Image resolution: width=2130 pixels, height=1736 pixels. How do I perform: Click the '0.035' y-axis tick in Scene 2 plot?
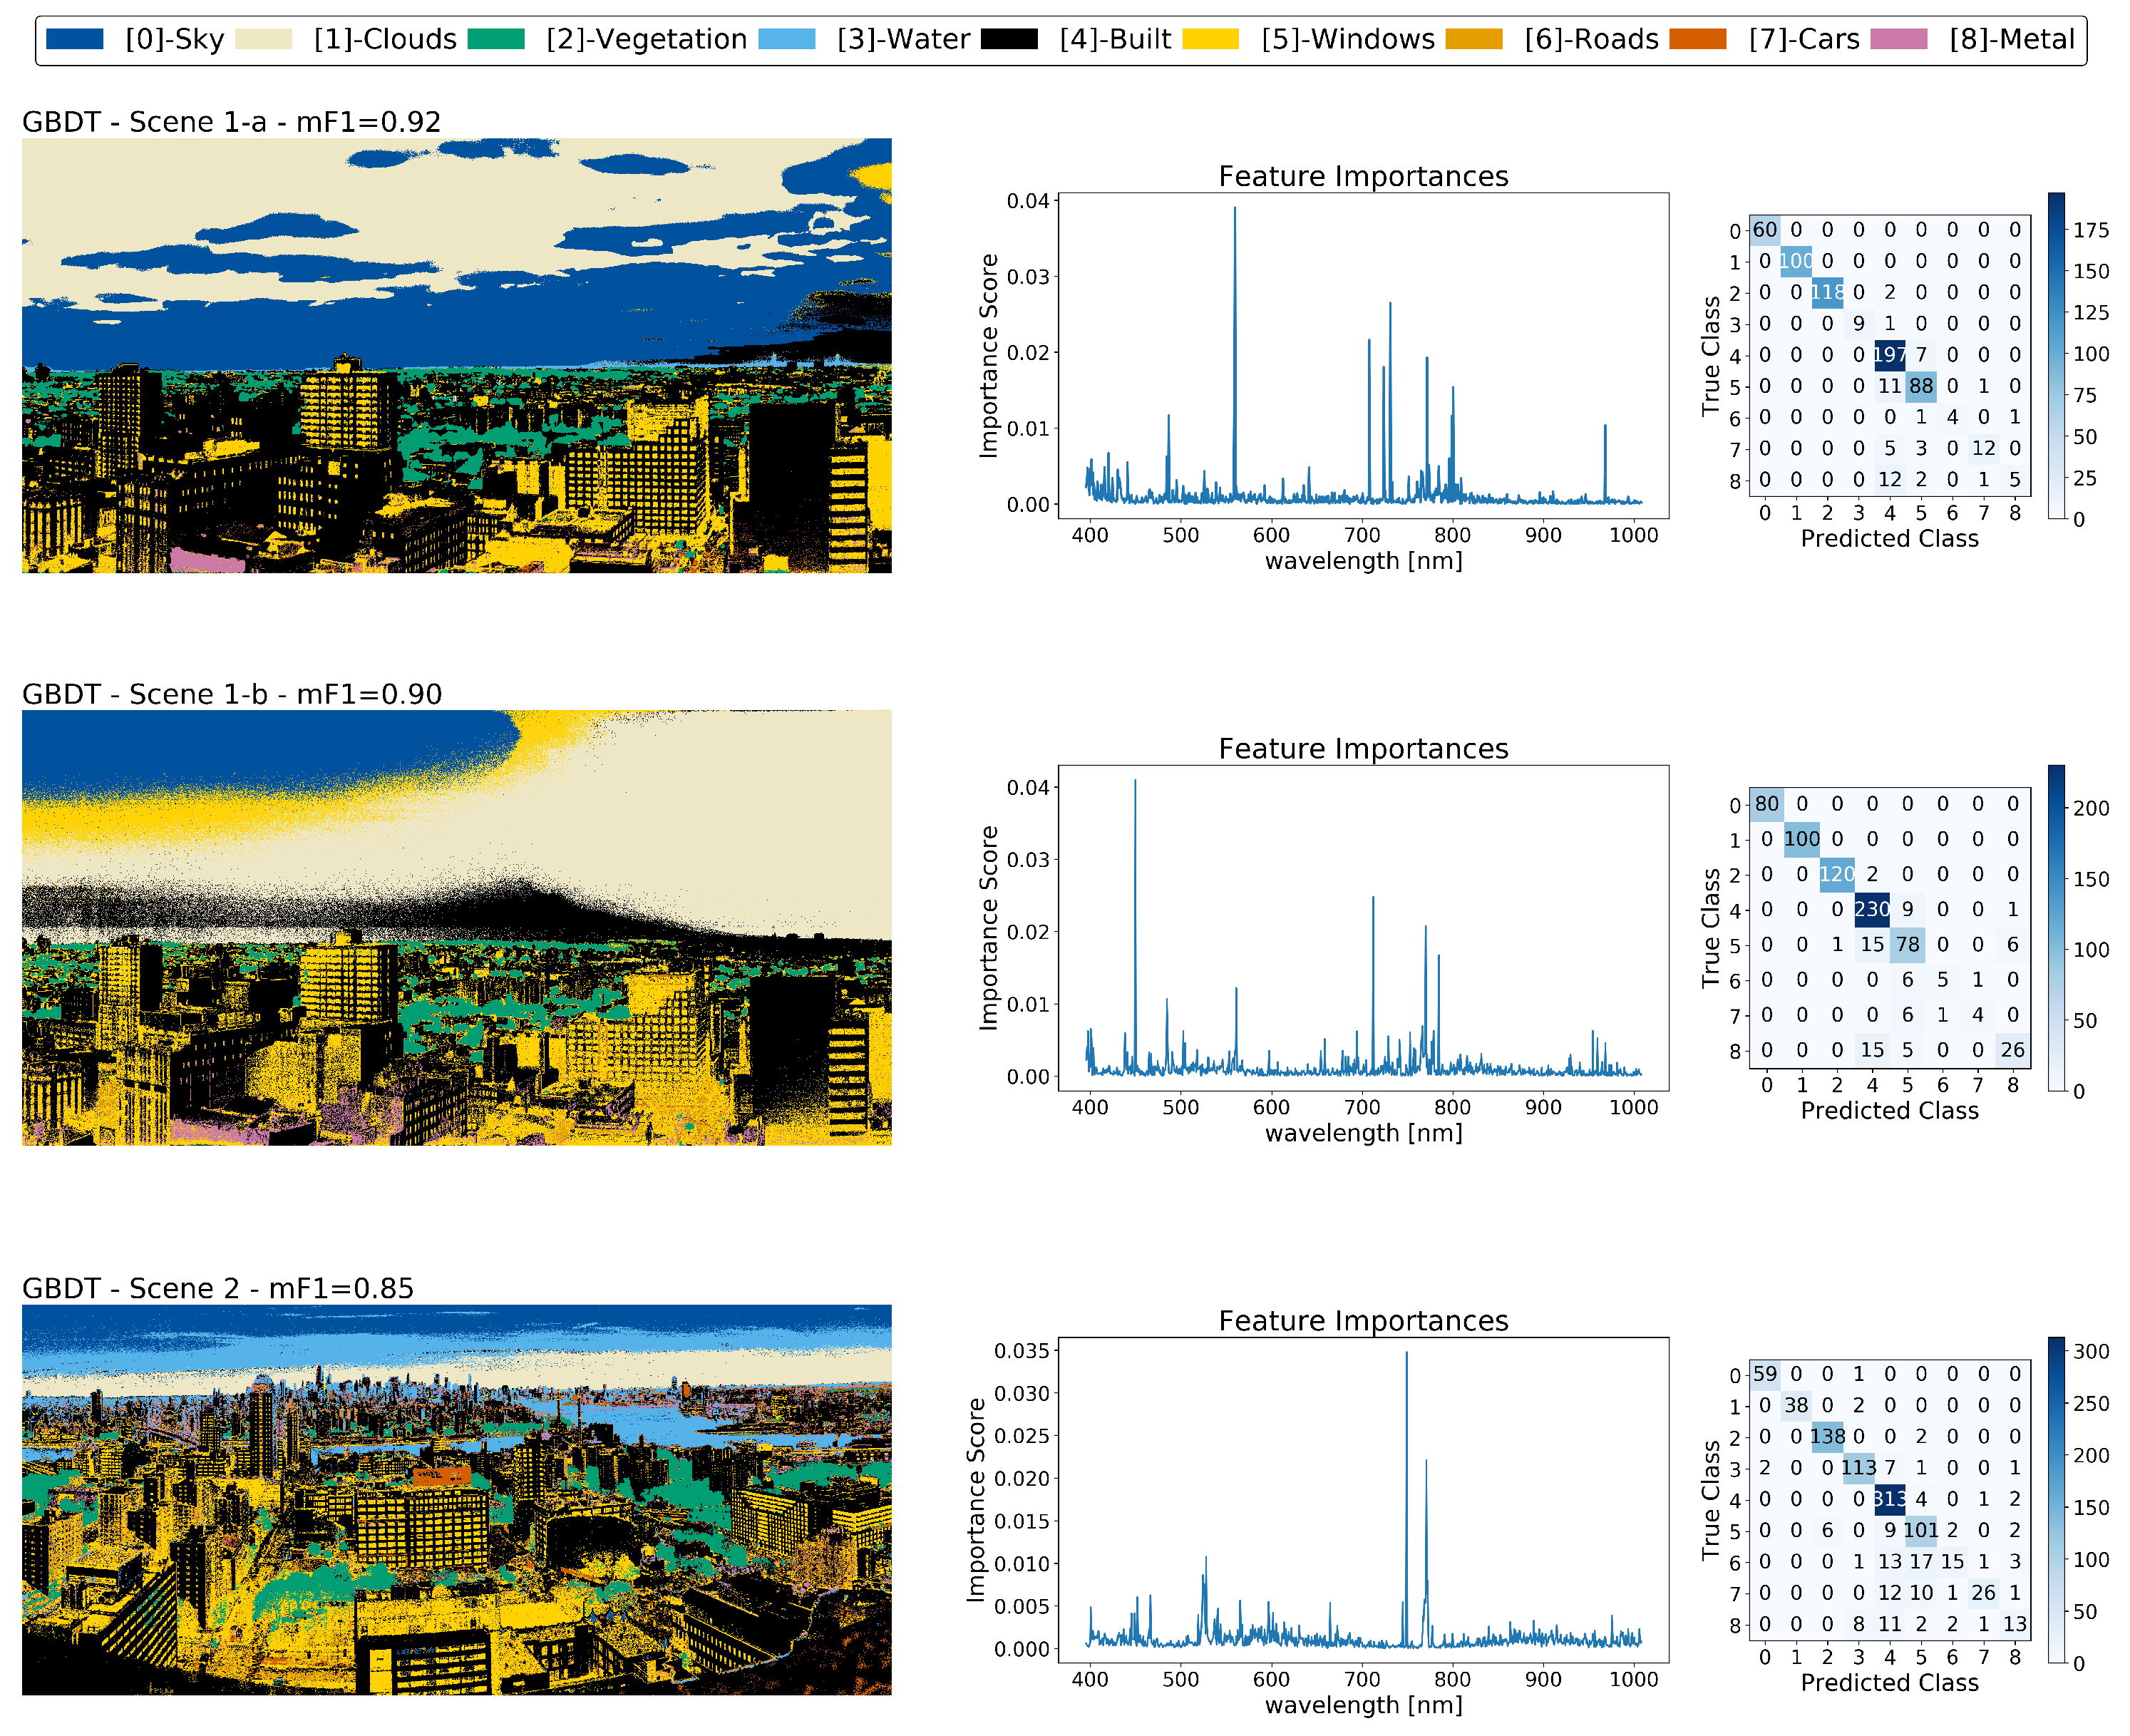pos(1022,1351)
